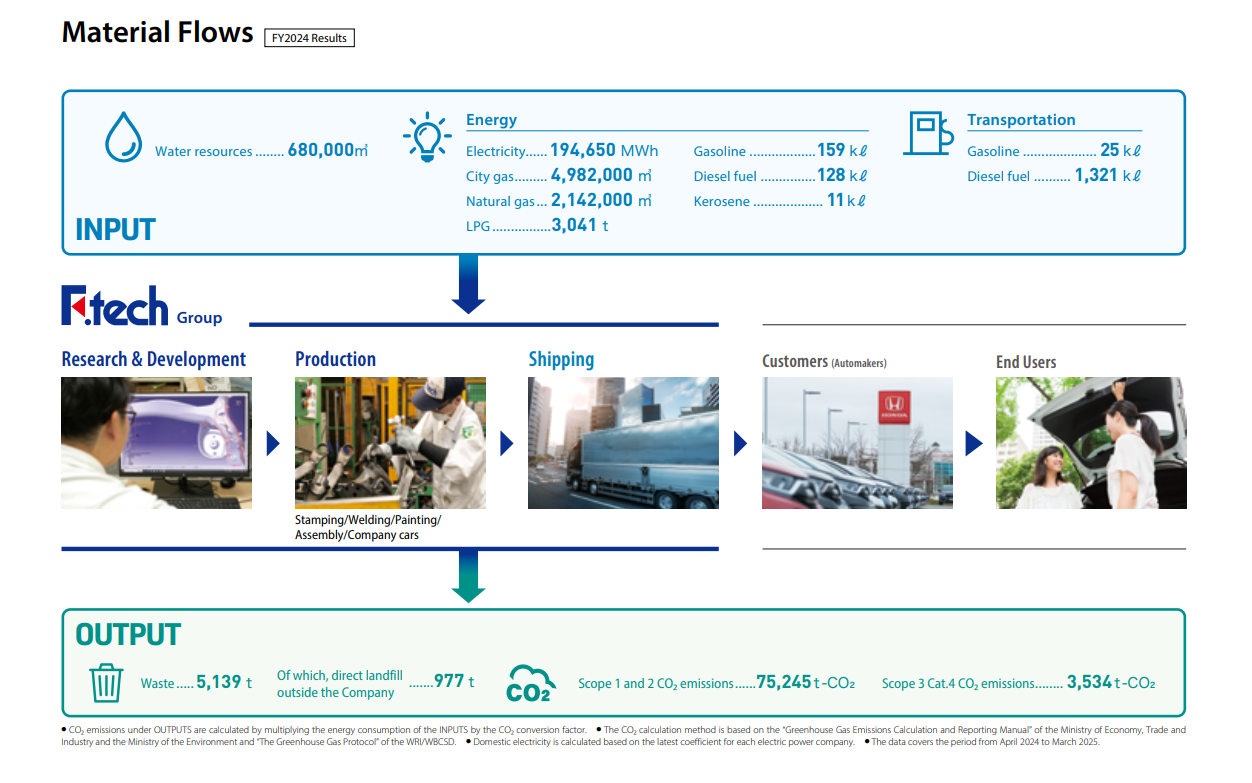
Task: Click the Energy section heading
Action: [491, 120]
